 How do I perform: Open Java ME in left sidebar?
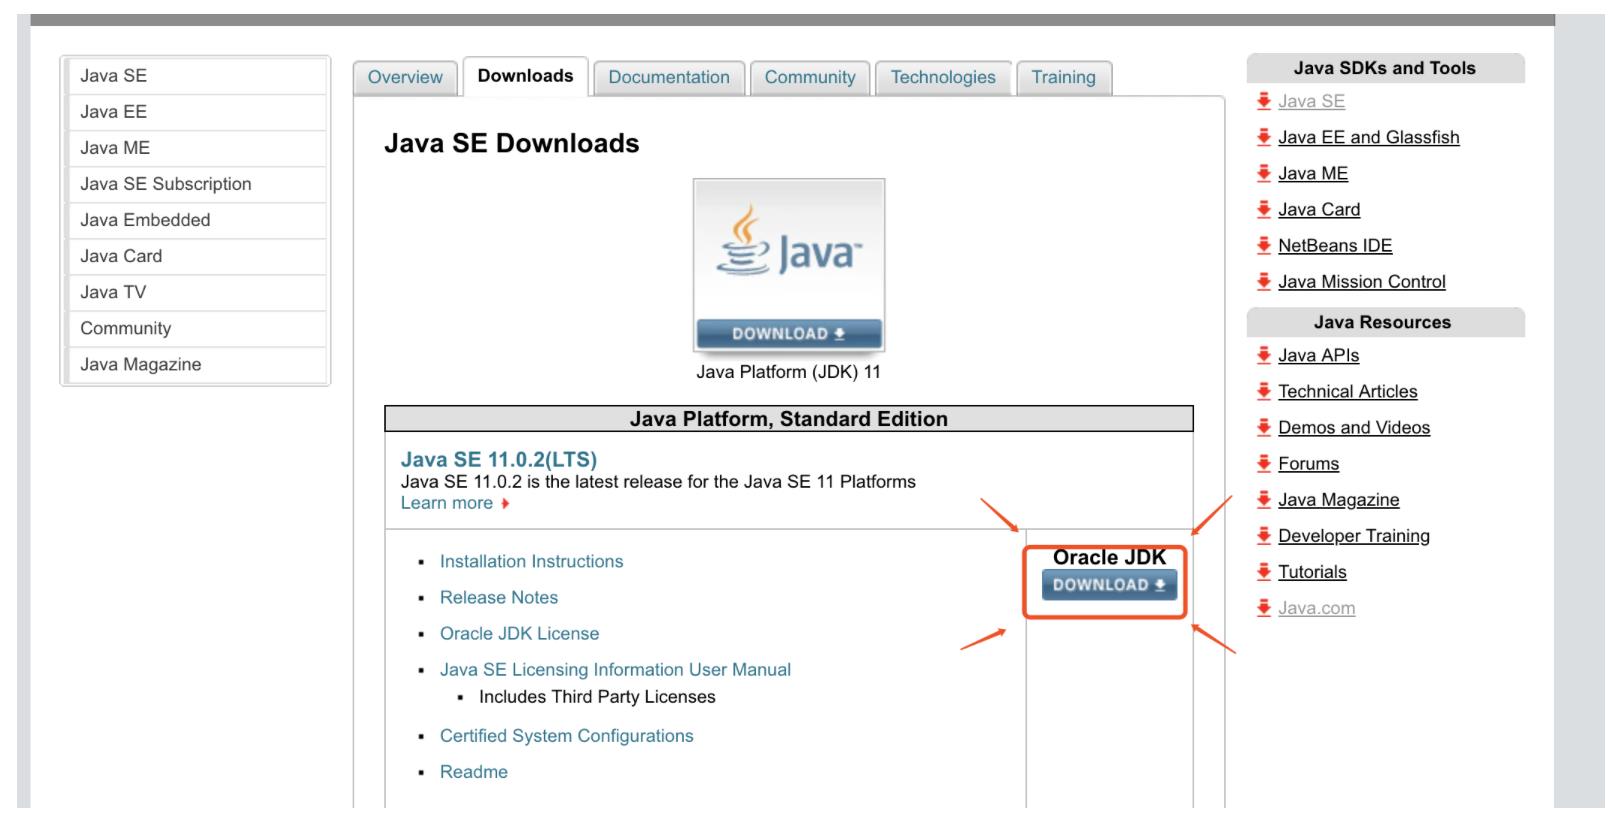pos(197,148)
